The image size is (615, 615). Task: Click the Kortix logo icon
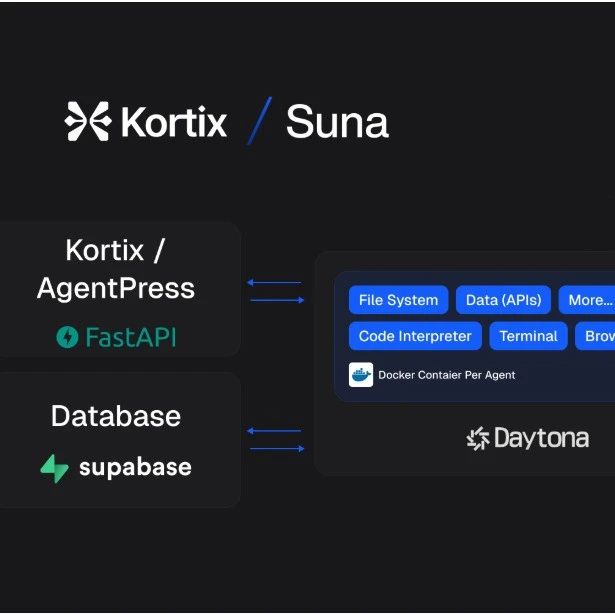click(87, 121)
